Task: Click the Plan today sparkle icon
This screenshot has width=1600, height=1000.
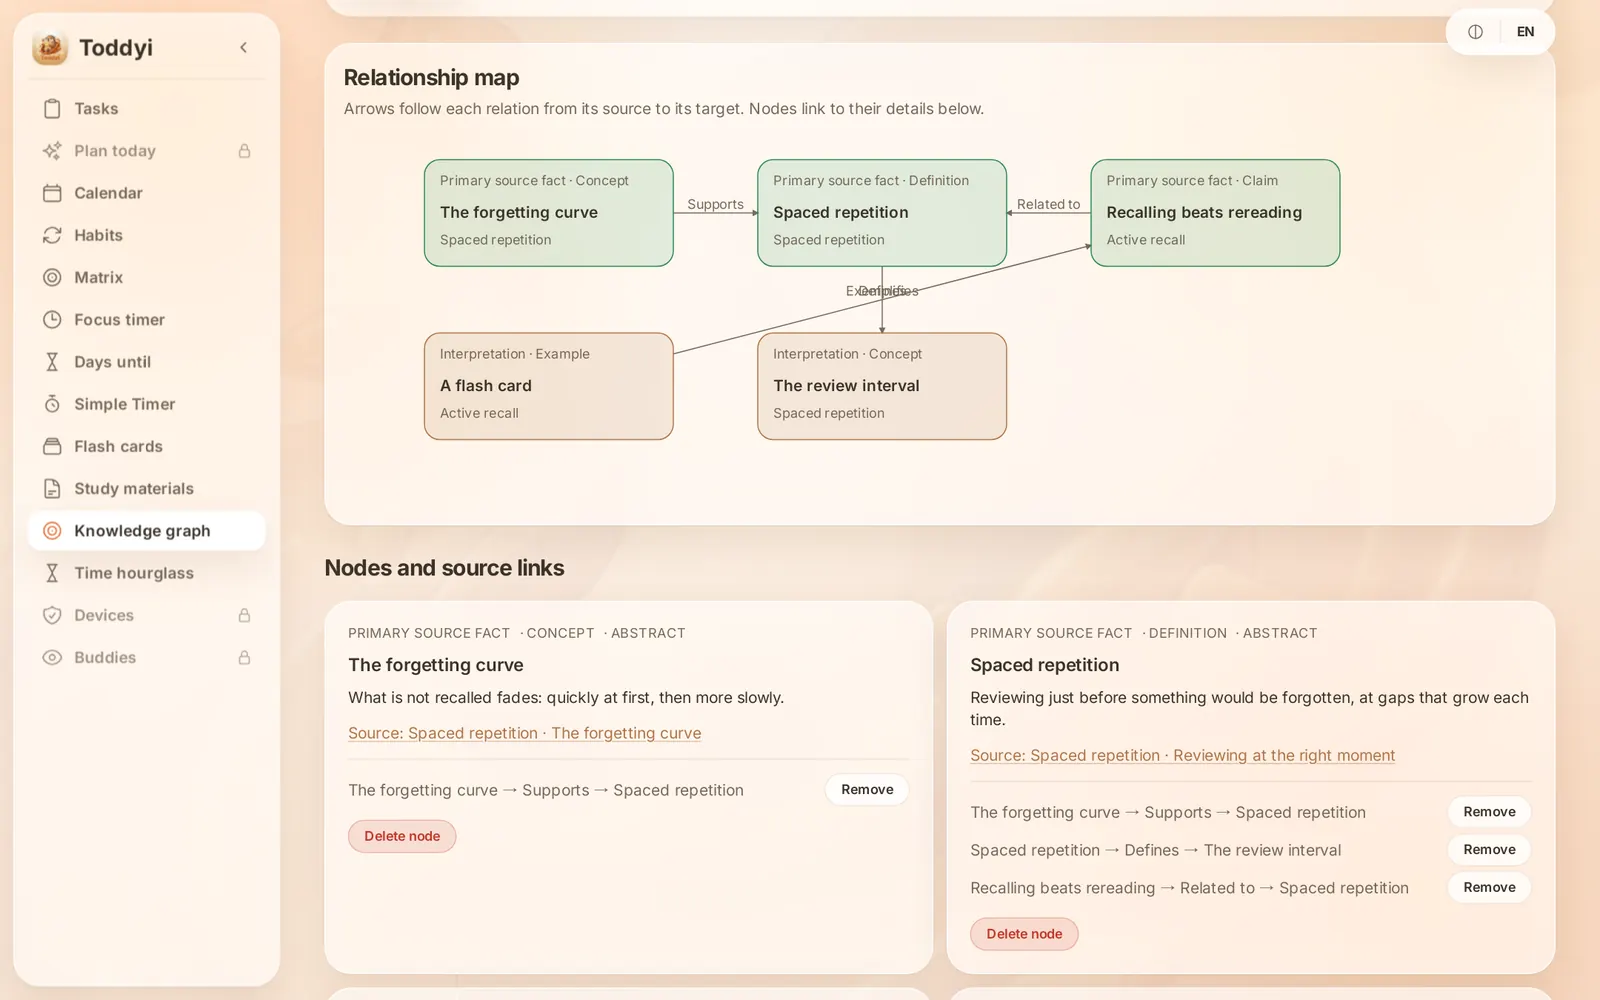Action: coord(52,151)
